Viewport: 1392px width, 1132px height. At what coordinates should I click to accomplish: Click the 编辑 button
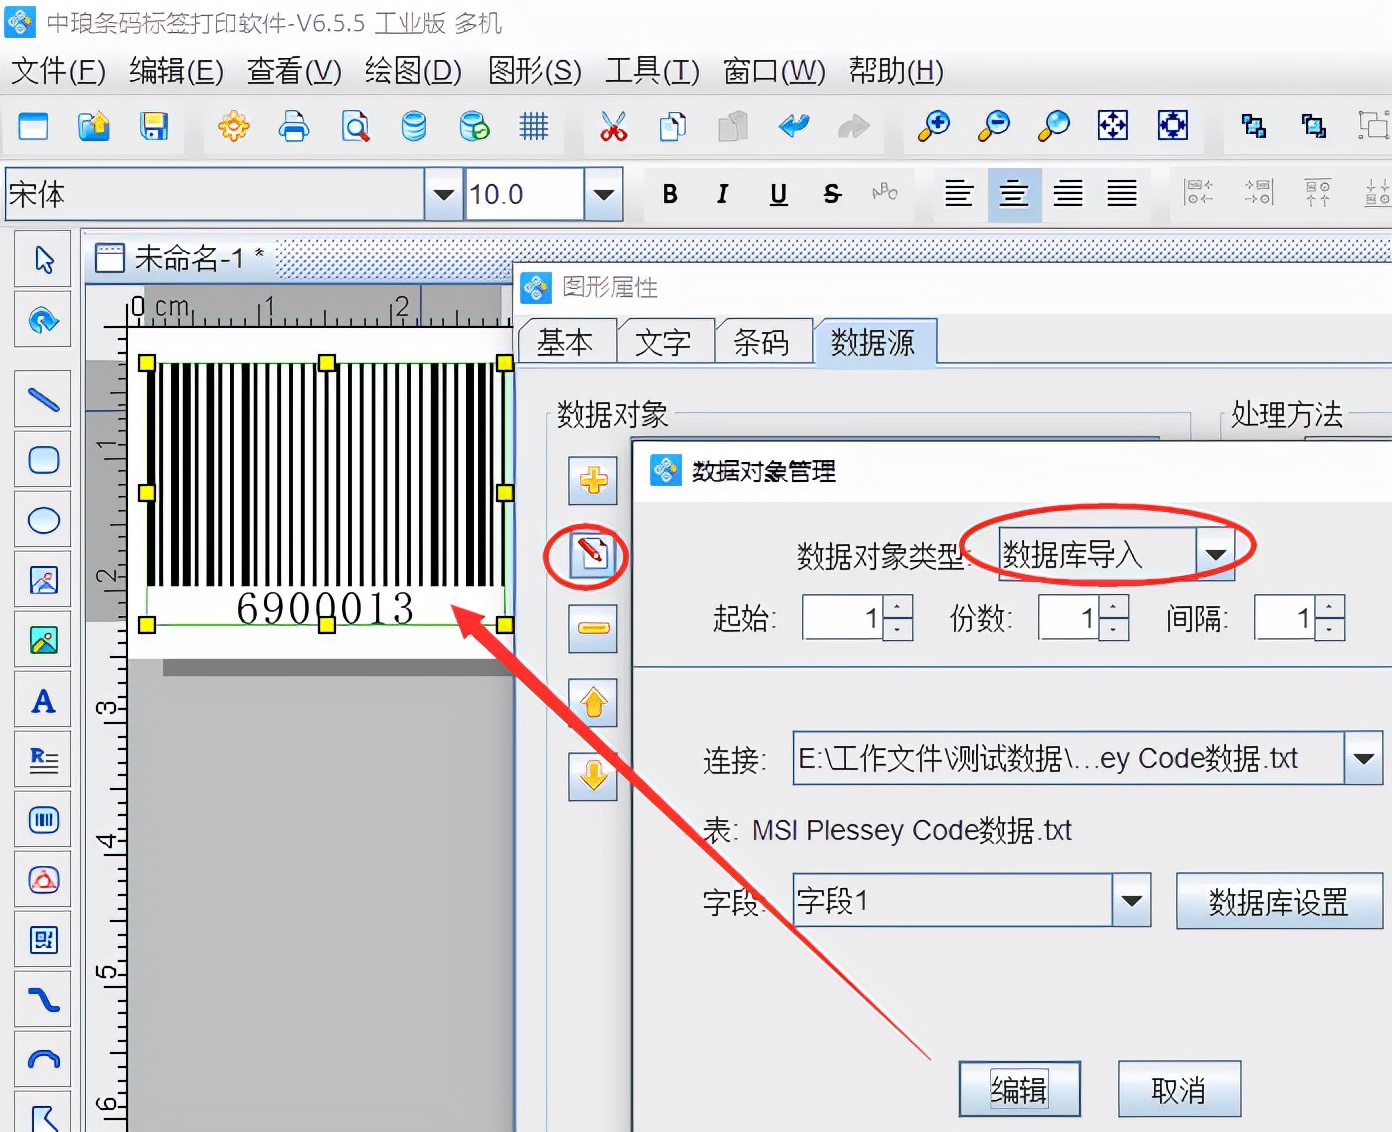[1018, 1089]
